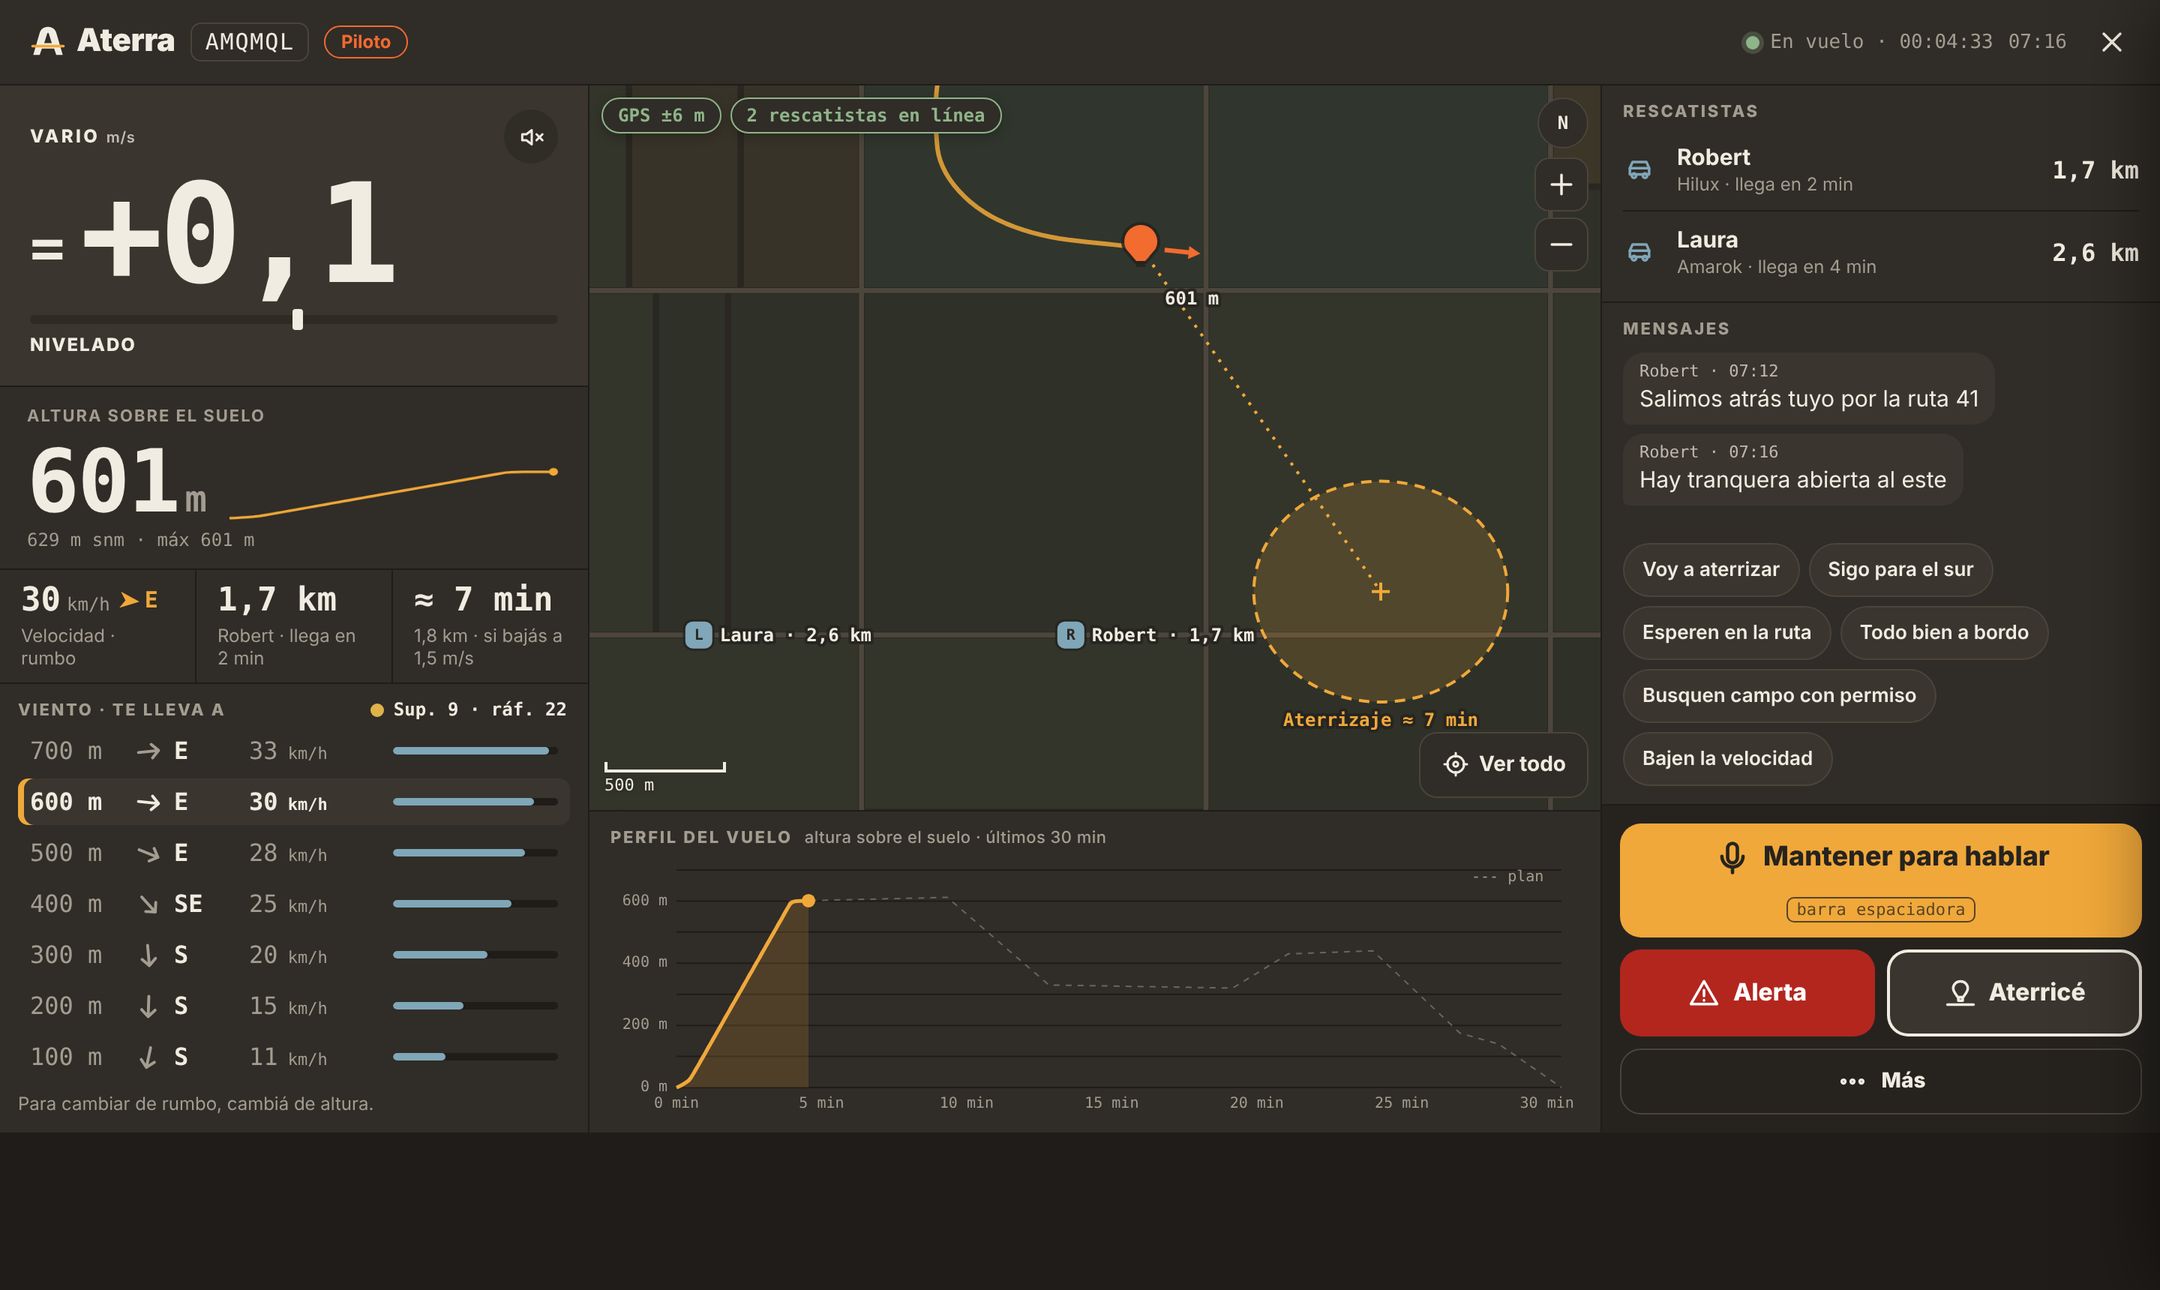Send quick reply Voy a aterrizar
The height and width of the screenshot is (1290, 2160).
tap(1710, 569)
